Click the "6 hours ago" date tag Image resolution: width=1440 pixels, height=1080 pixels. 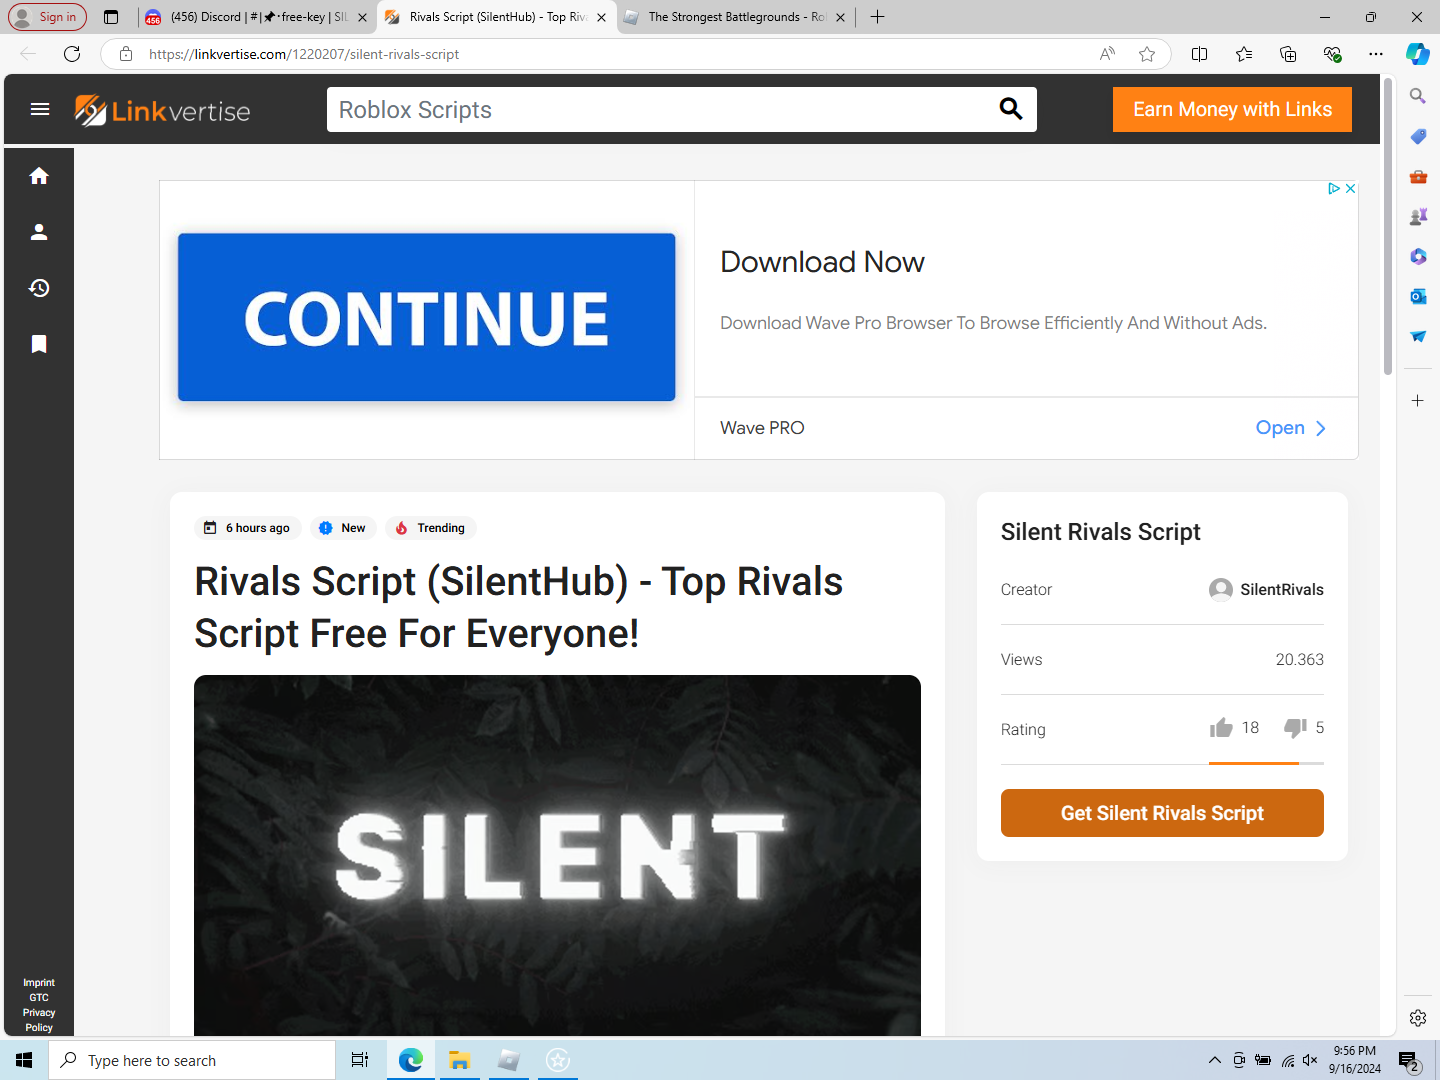[x=247, y=528]
